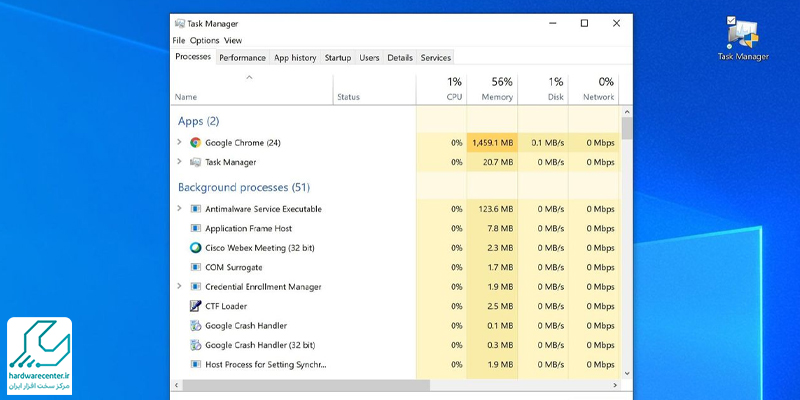Click the Application Frame Host icon
The height and width of the screenshot is (400, 800).
click(x=195, y=229)
